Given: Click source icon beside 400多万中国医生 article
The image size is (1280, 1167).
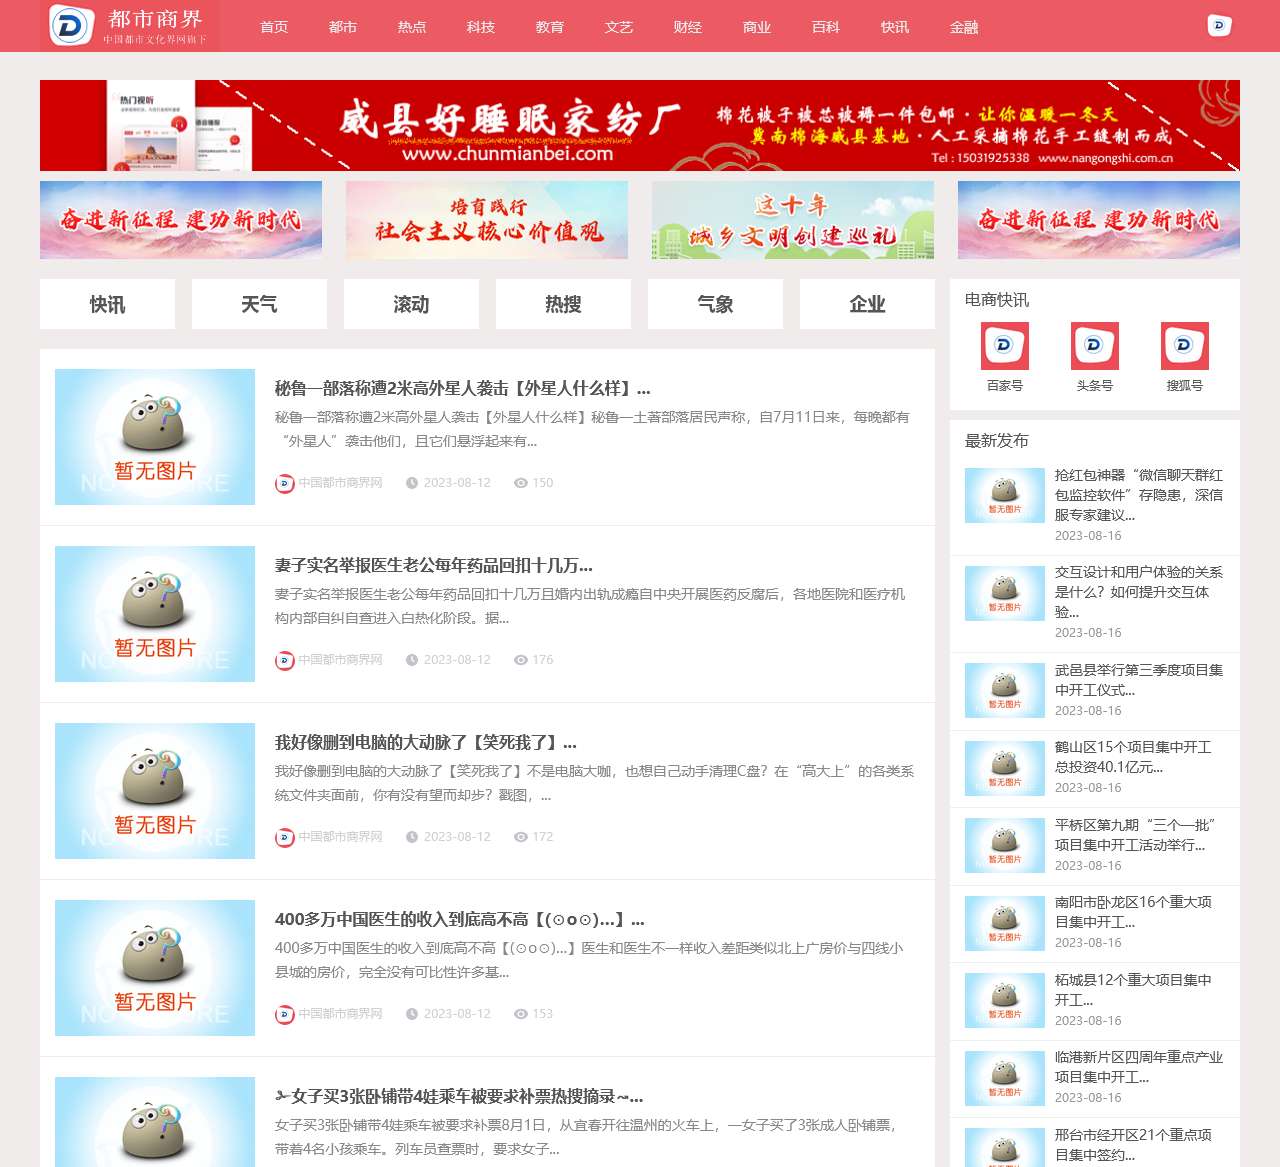Looking at the screenshot, I should point(285,1014).
